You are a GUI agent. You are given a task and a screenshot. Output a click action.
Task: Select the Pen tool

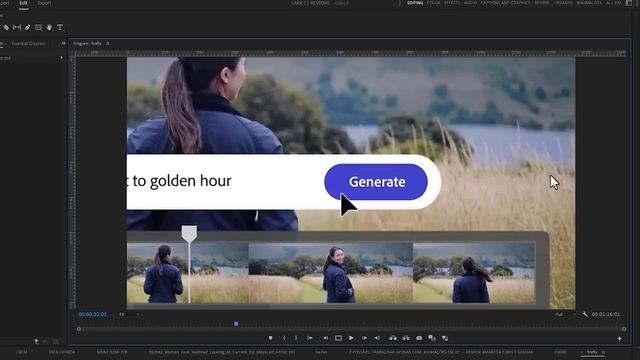[27, 27]
